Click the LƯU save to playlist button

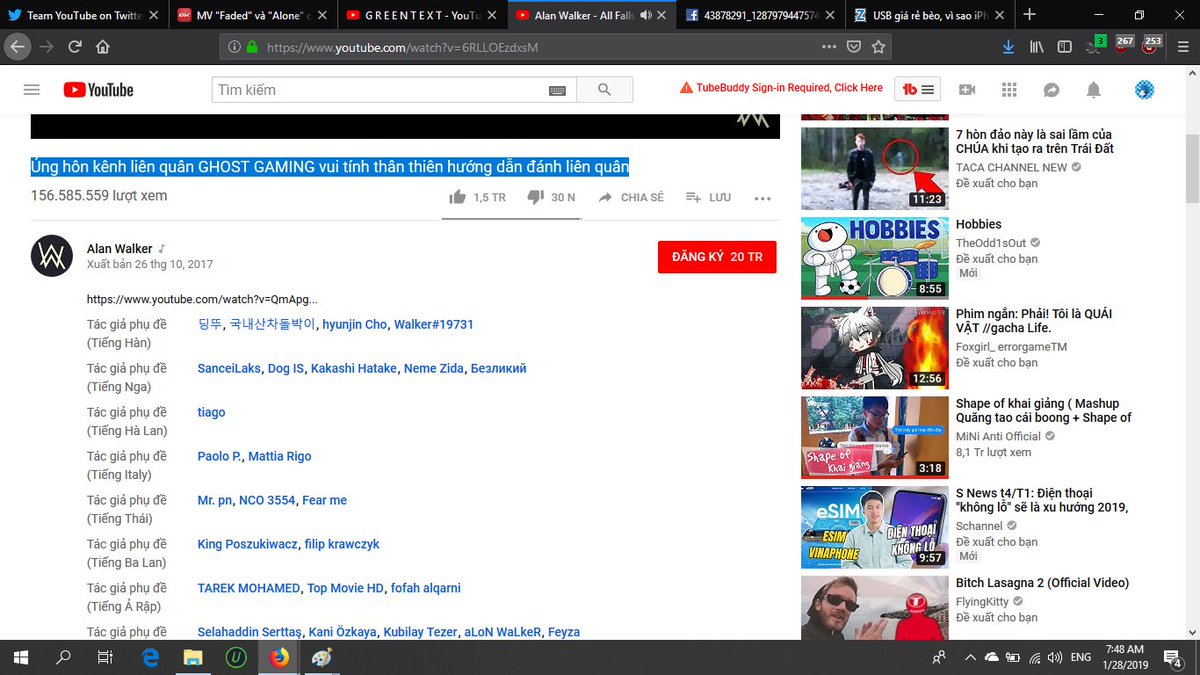pos(709,197)
